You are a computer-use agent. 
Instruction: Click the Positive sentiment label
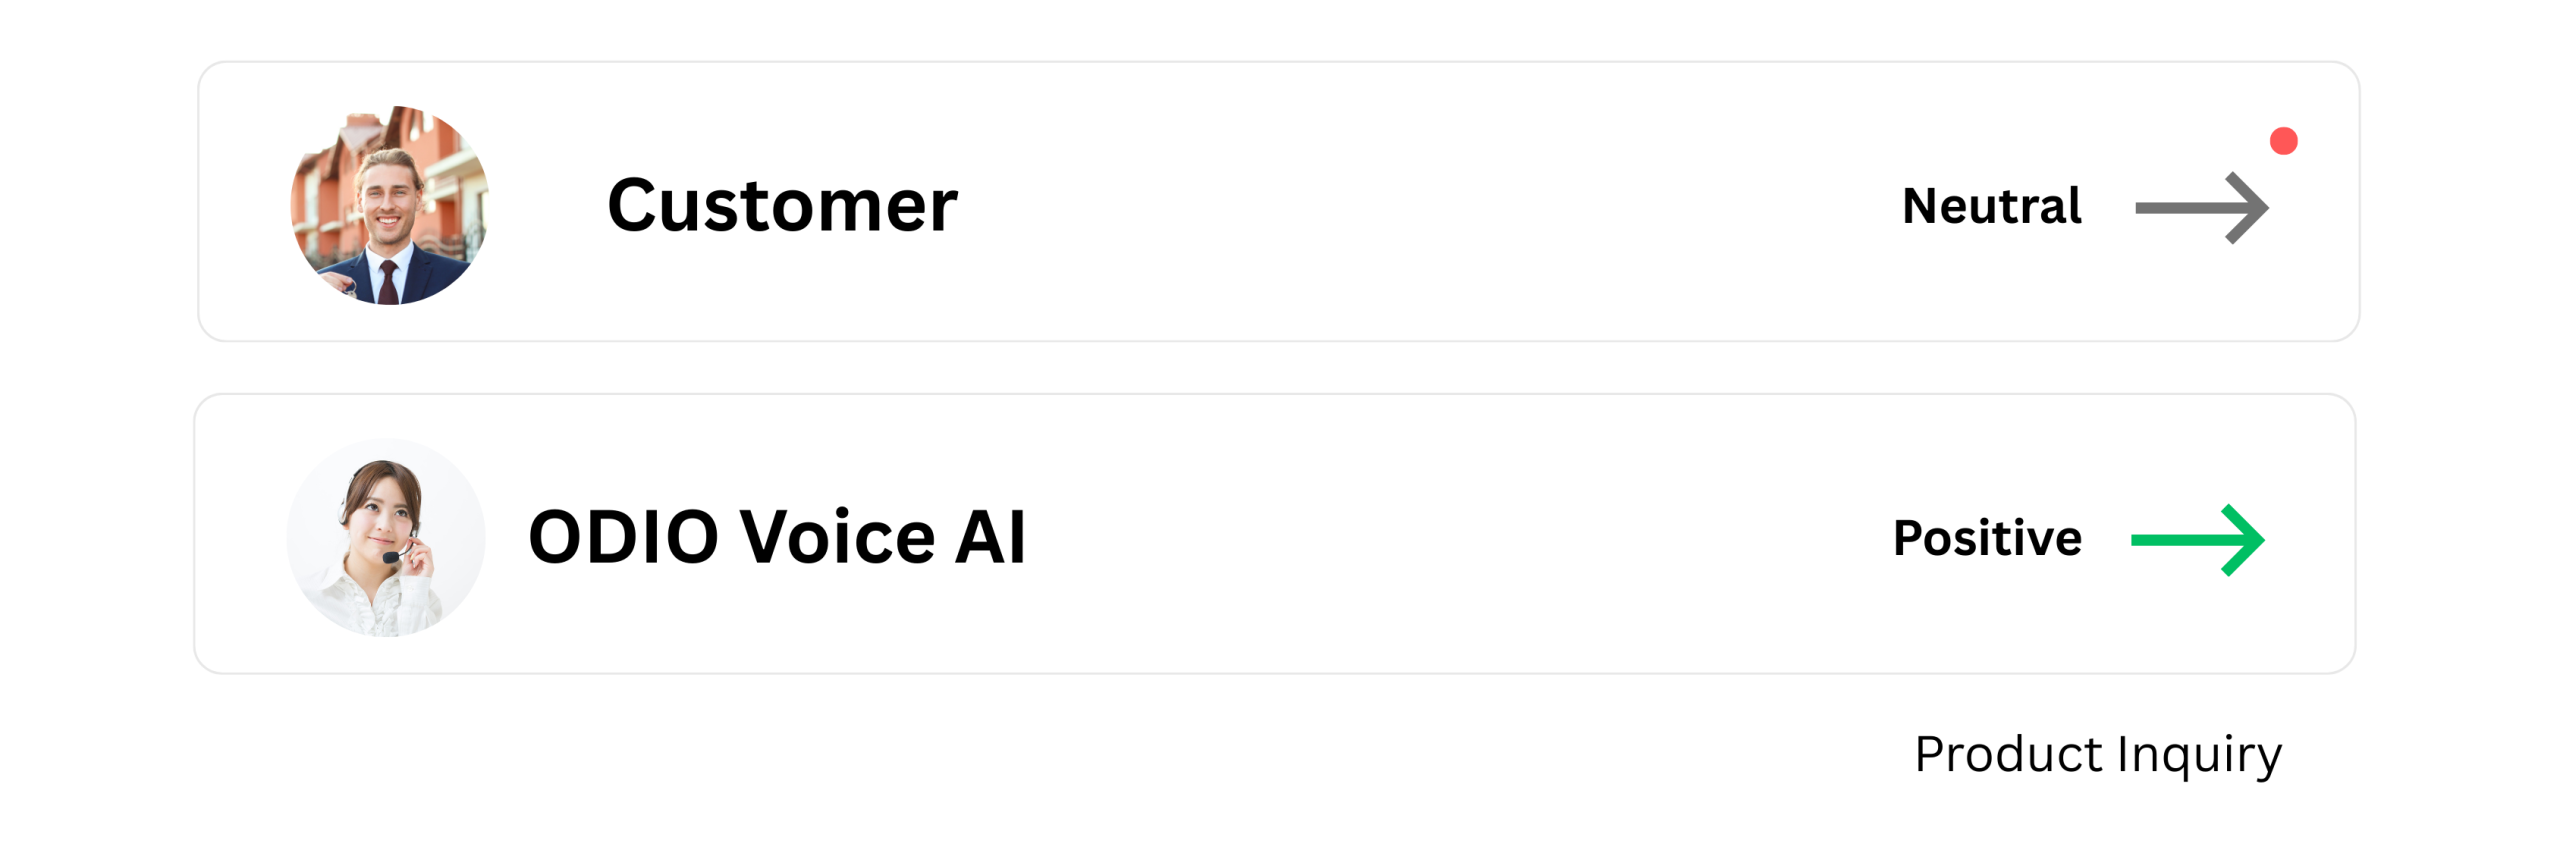1987,539
